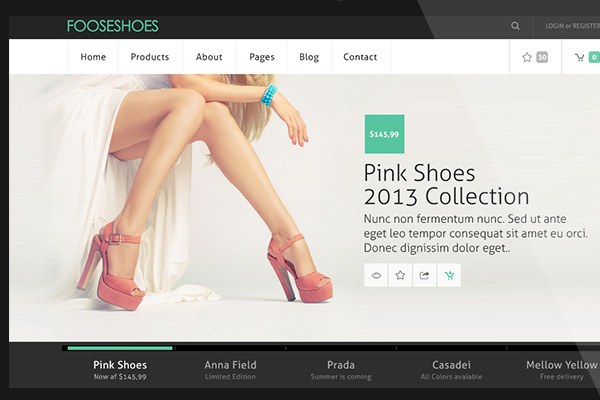Viewport: 600px width, 400px height.
Task: Select the Mellow Yellow slide tab
Action: click(x=561, y=370)
